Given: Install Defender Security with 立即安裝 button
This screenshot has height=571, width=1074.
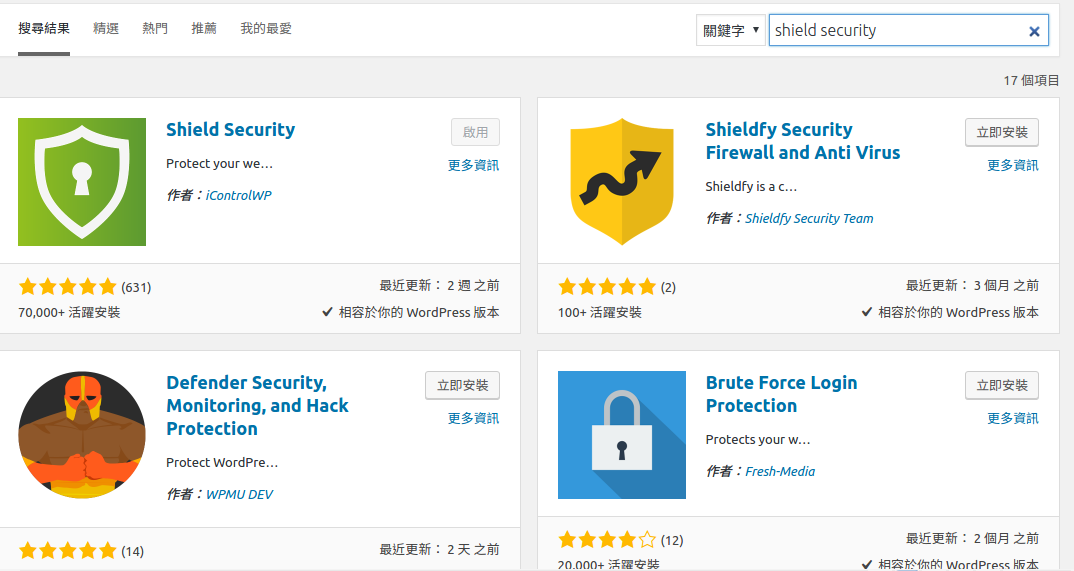Looking at the screenshot, I should click(462, 385).
